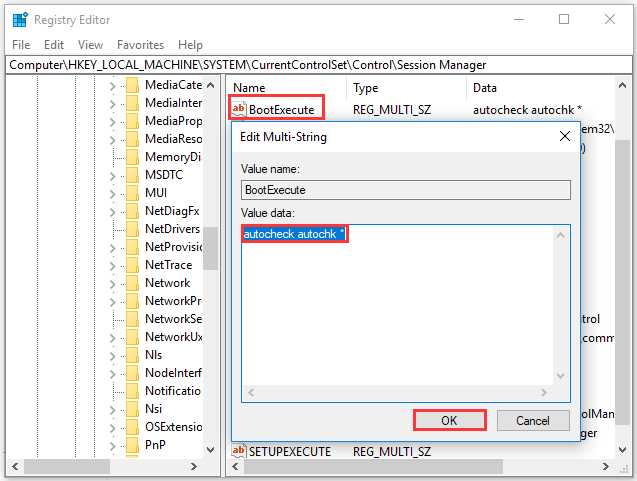
Task: Click the Network folder icon
Action: click(132, 283)
